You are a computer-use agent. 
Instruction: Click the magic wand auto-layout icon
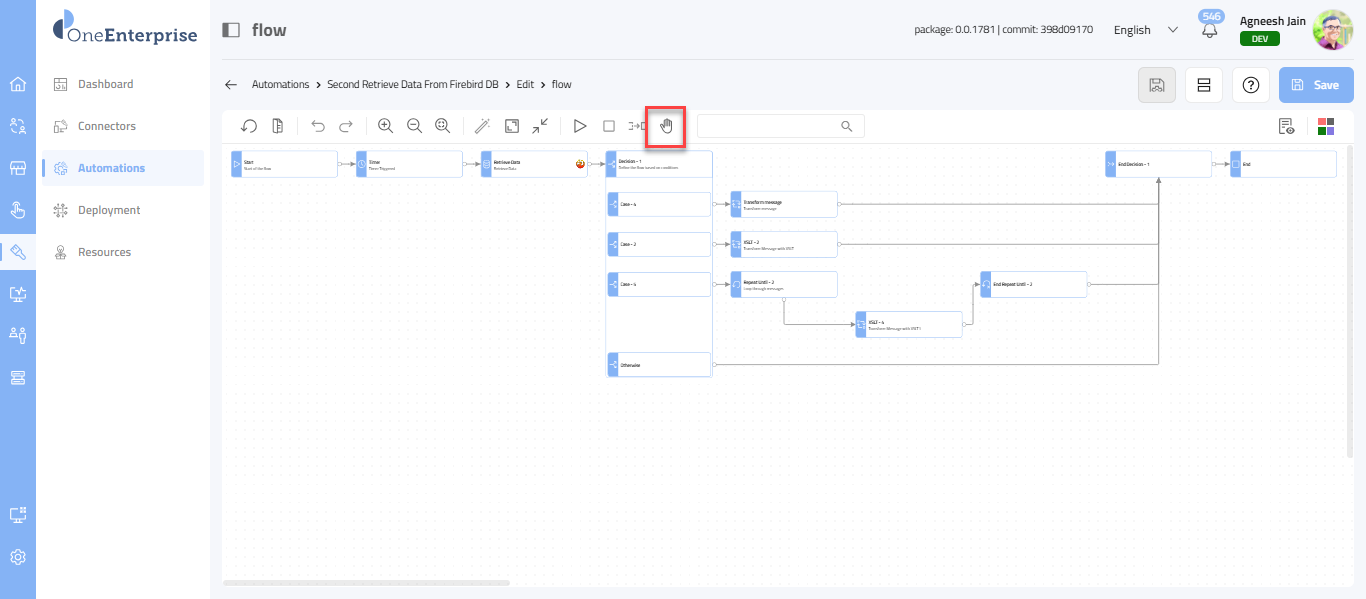click(482, 126)
